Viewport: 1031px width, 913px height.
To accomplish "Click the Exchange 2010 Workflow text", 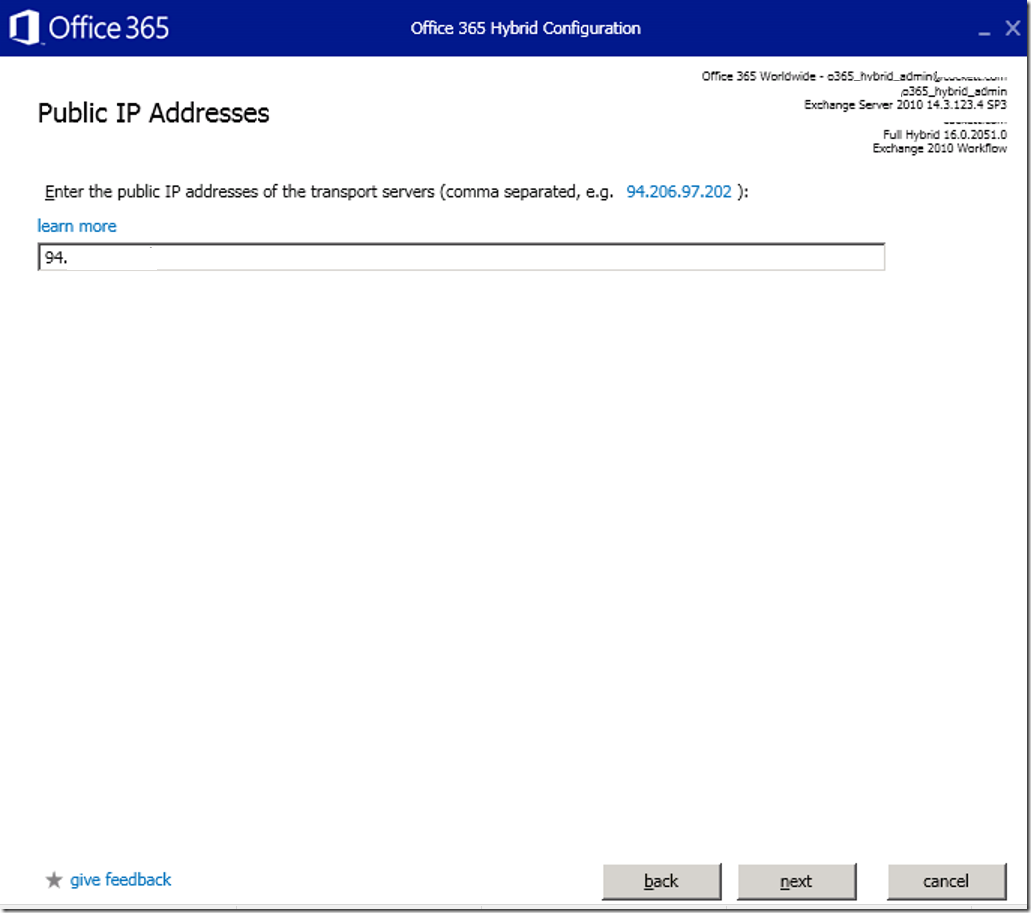I will (939, 149).
